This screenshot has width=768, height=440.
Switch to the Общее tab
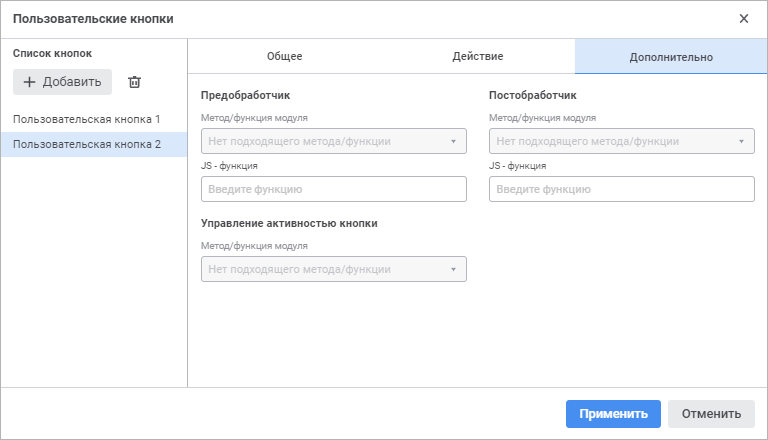(284, 57)
